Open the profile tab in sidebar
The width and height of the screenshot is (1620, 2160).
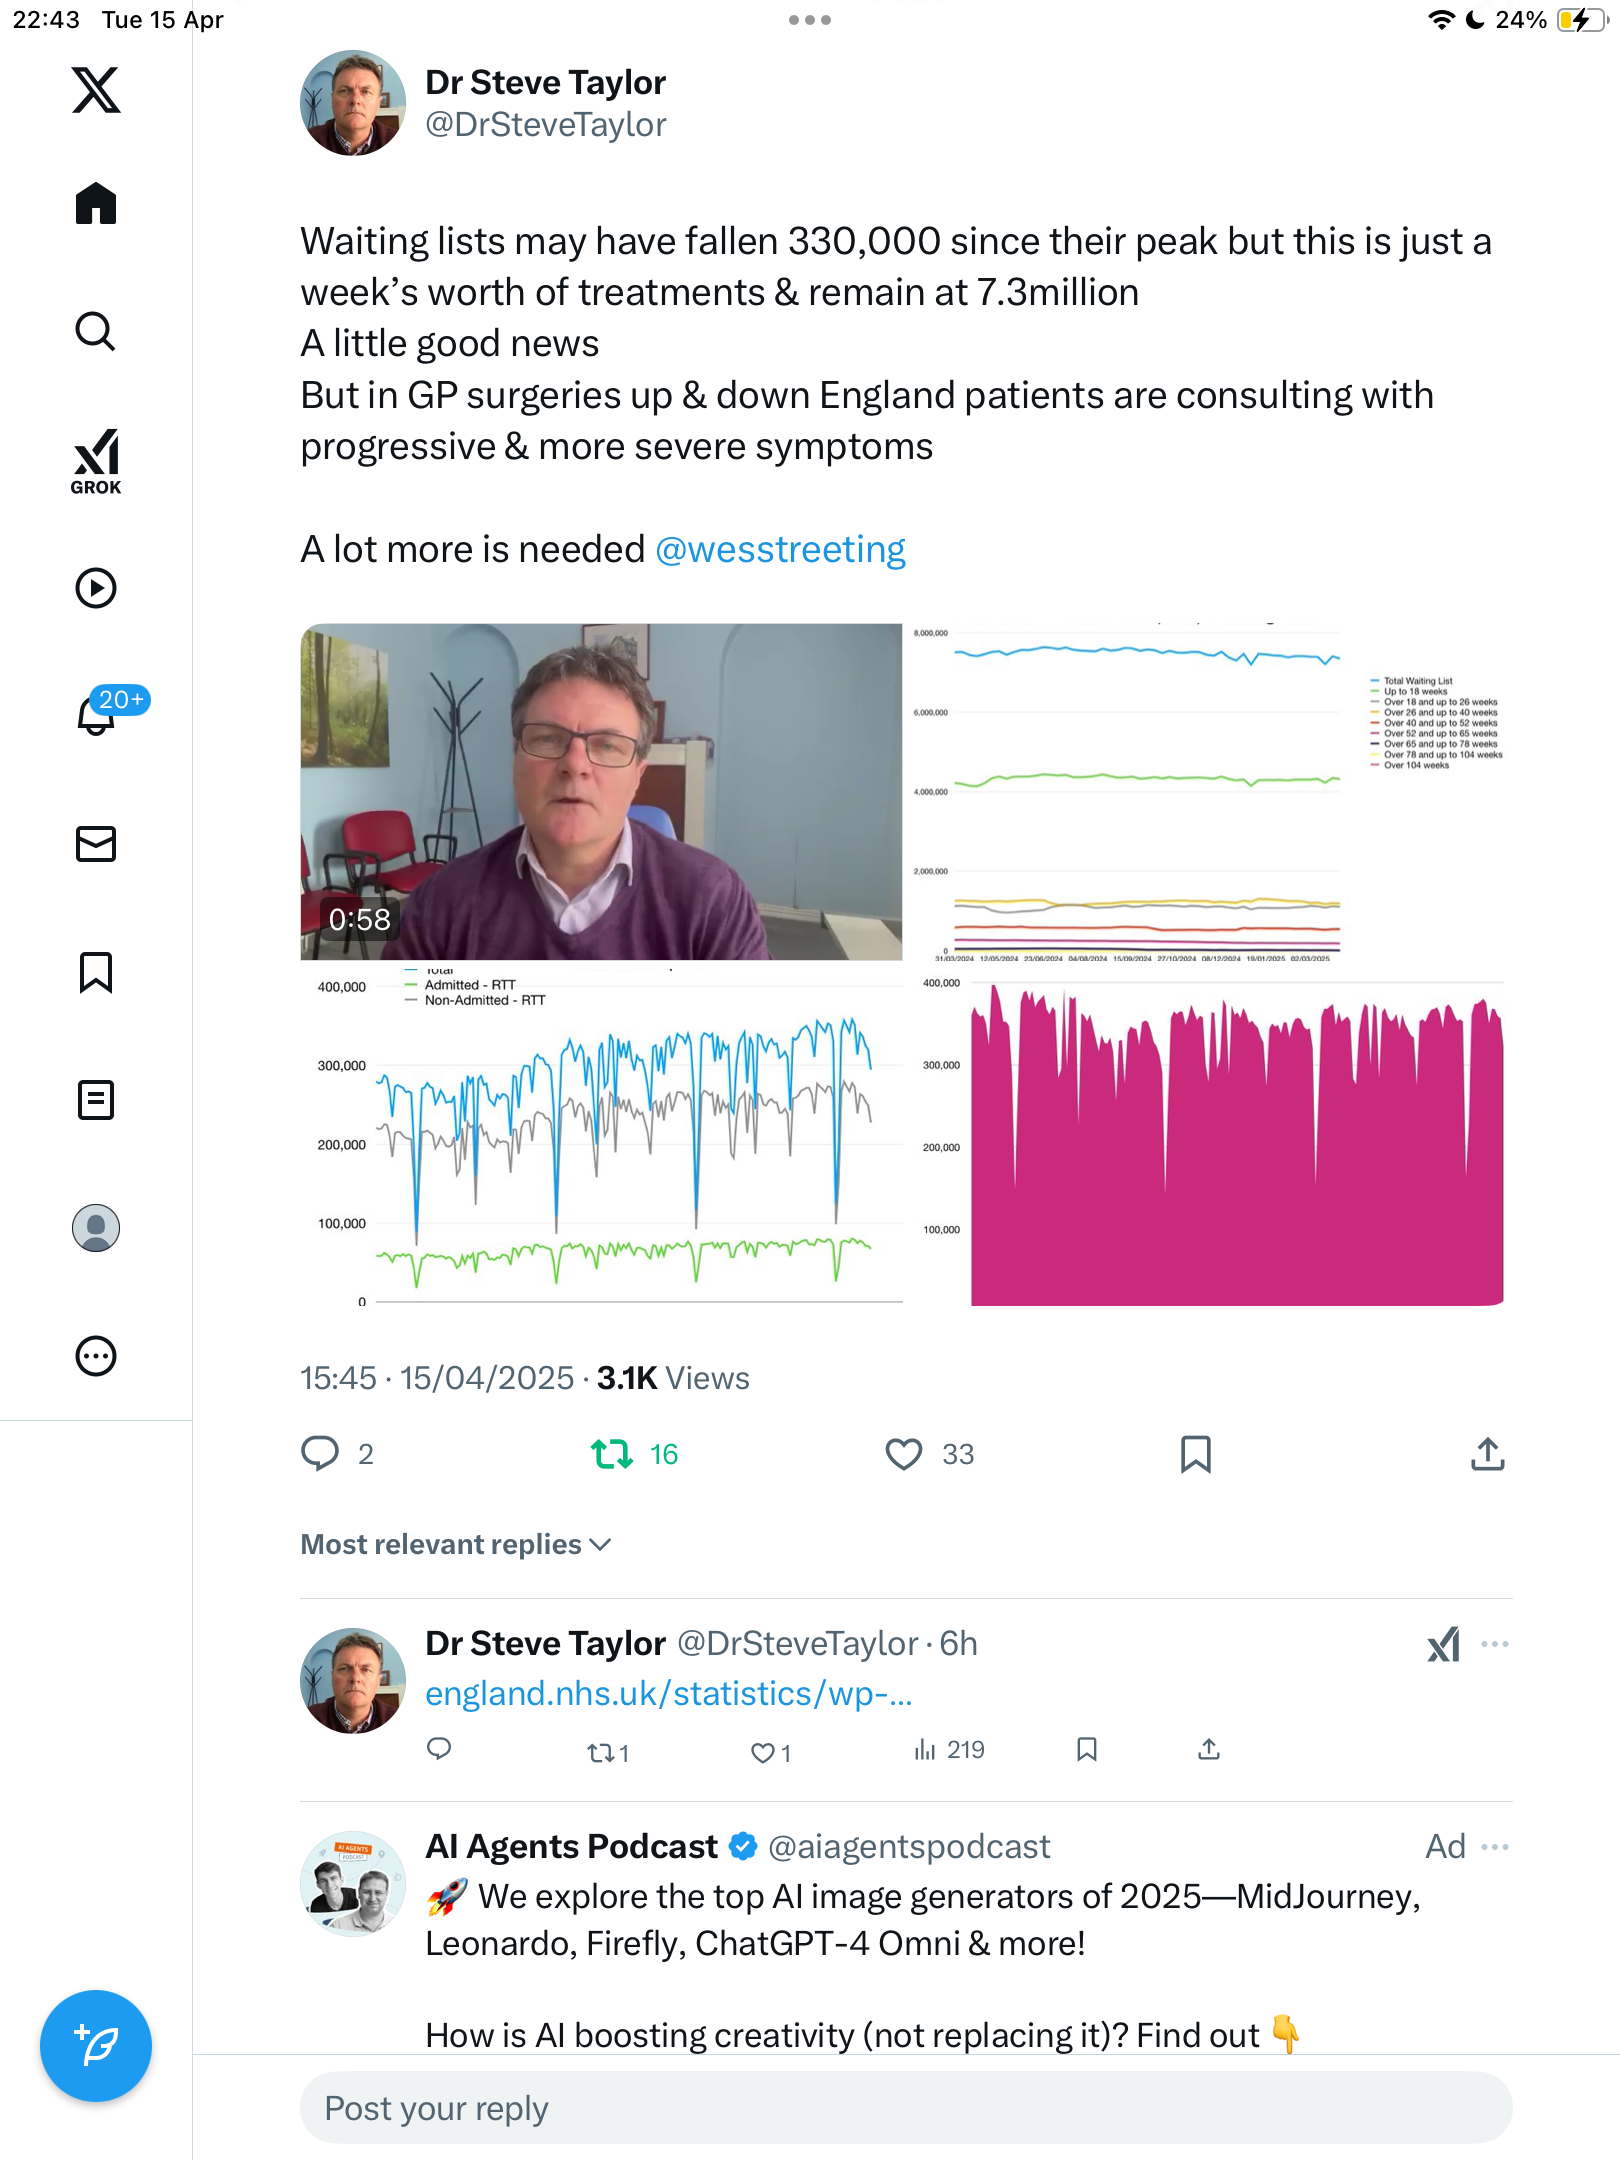[x=96, y=1228]
